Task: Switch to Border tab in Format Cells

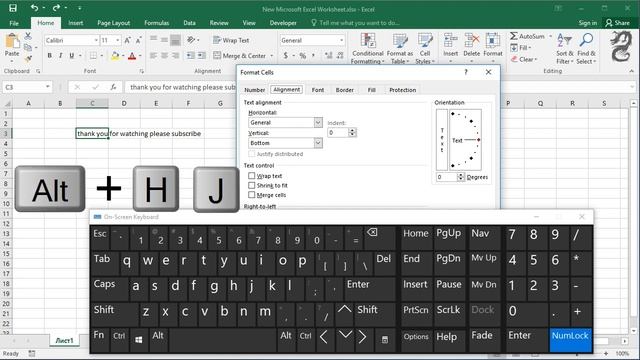Action: tap(344, 90)
